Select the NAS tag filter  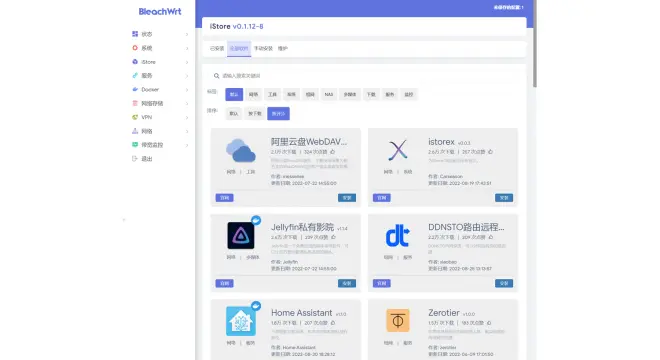pyautogui.click(x=329, y=94)
